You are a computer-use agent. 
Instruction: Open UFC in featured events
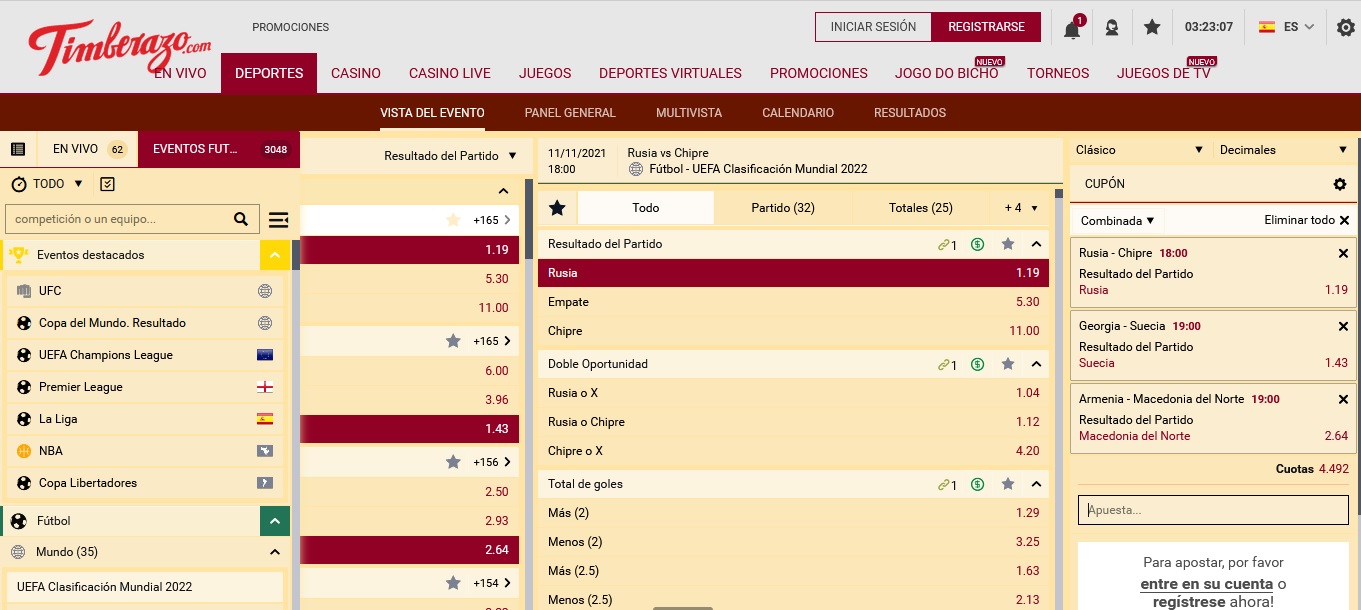(x=145, y=291)
